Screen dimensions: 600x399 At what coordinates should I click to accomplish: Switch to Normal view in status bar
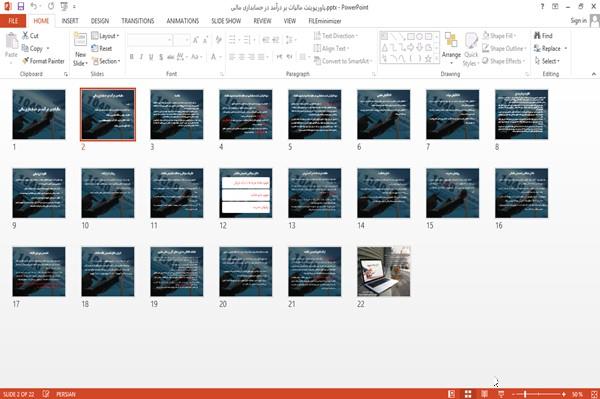452,394
